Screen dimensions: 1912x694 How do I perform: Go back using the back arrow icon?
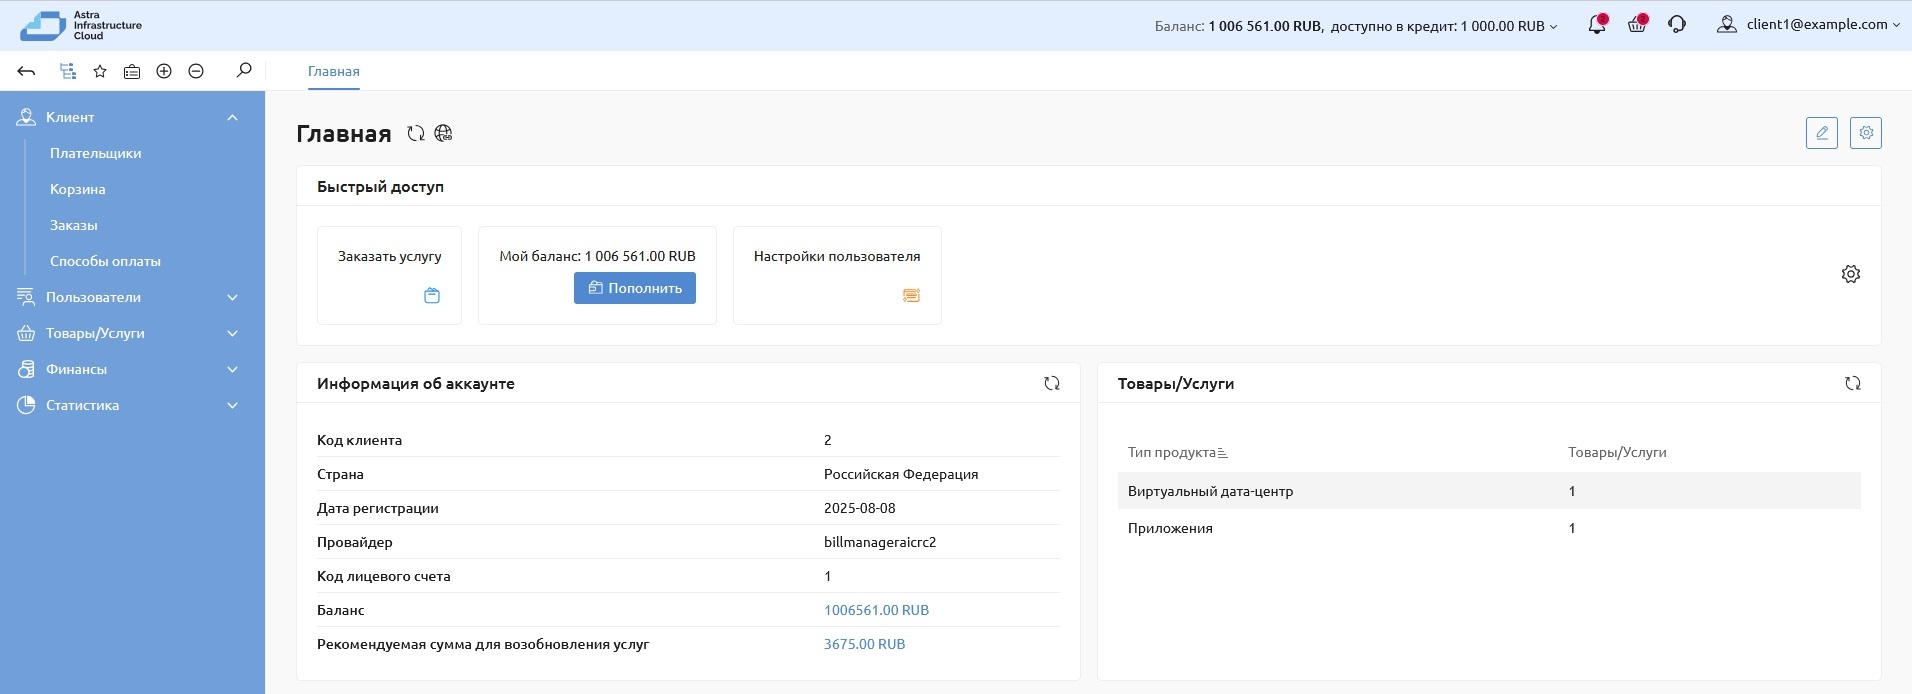(x=27, y=71)
